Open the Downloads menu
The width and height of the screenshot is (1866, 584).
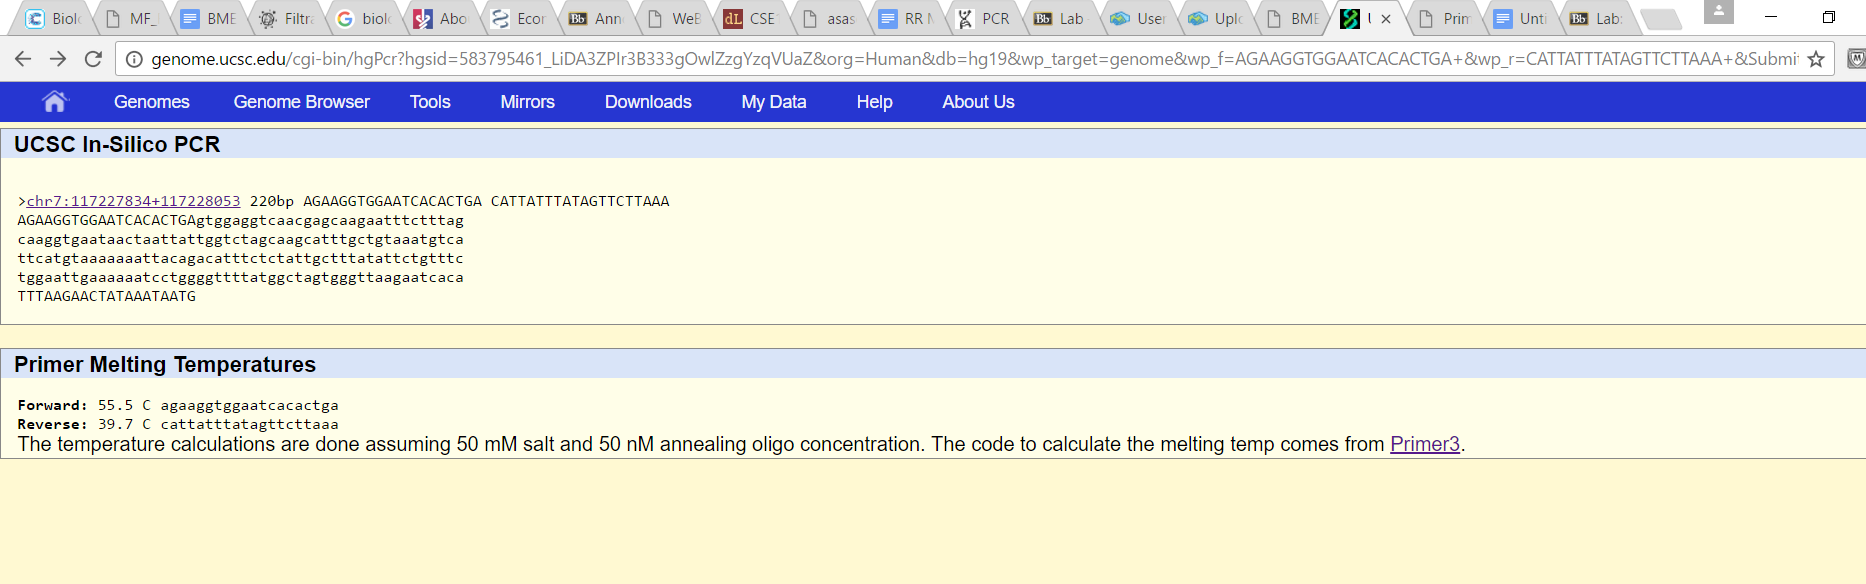tap(648, 102)
